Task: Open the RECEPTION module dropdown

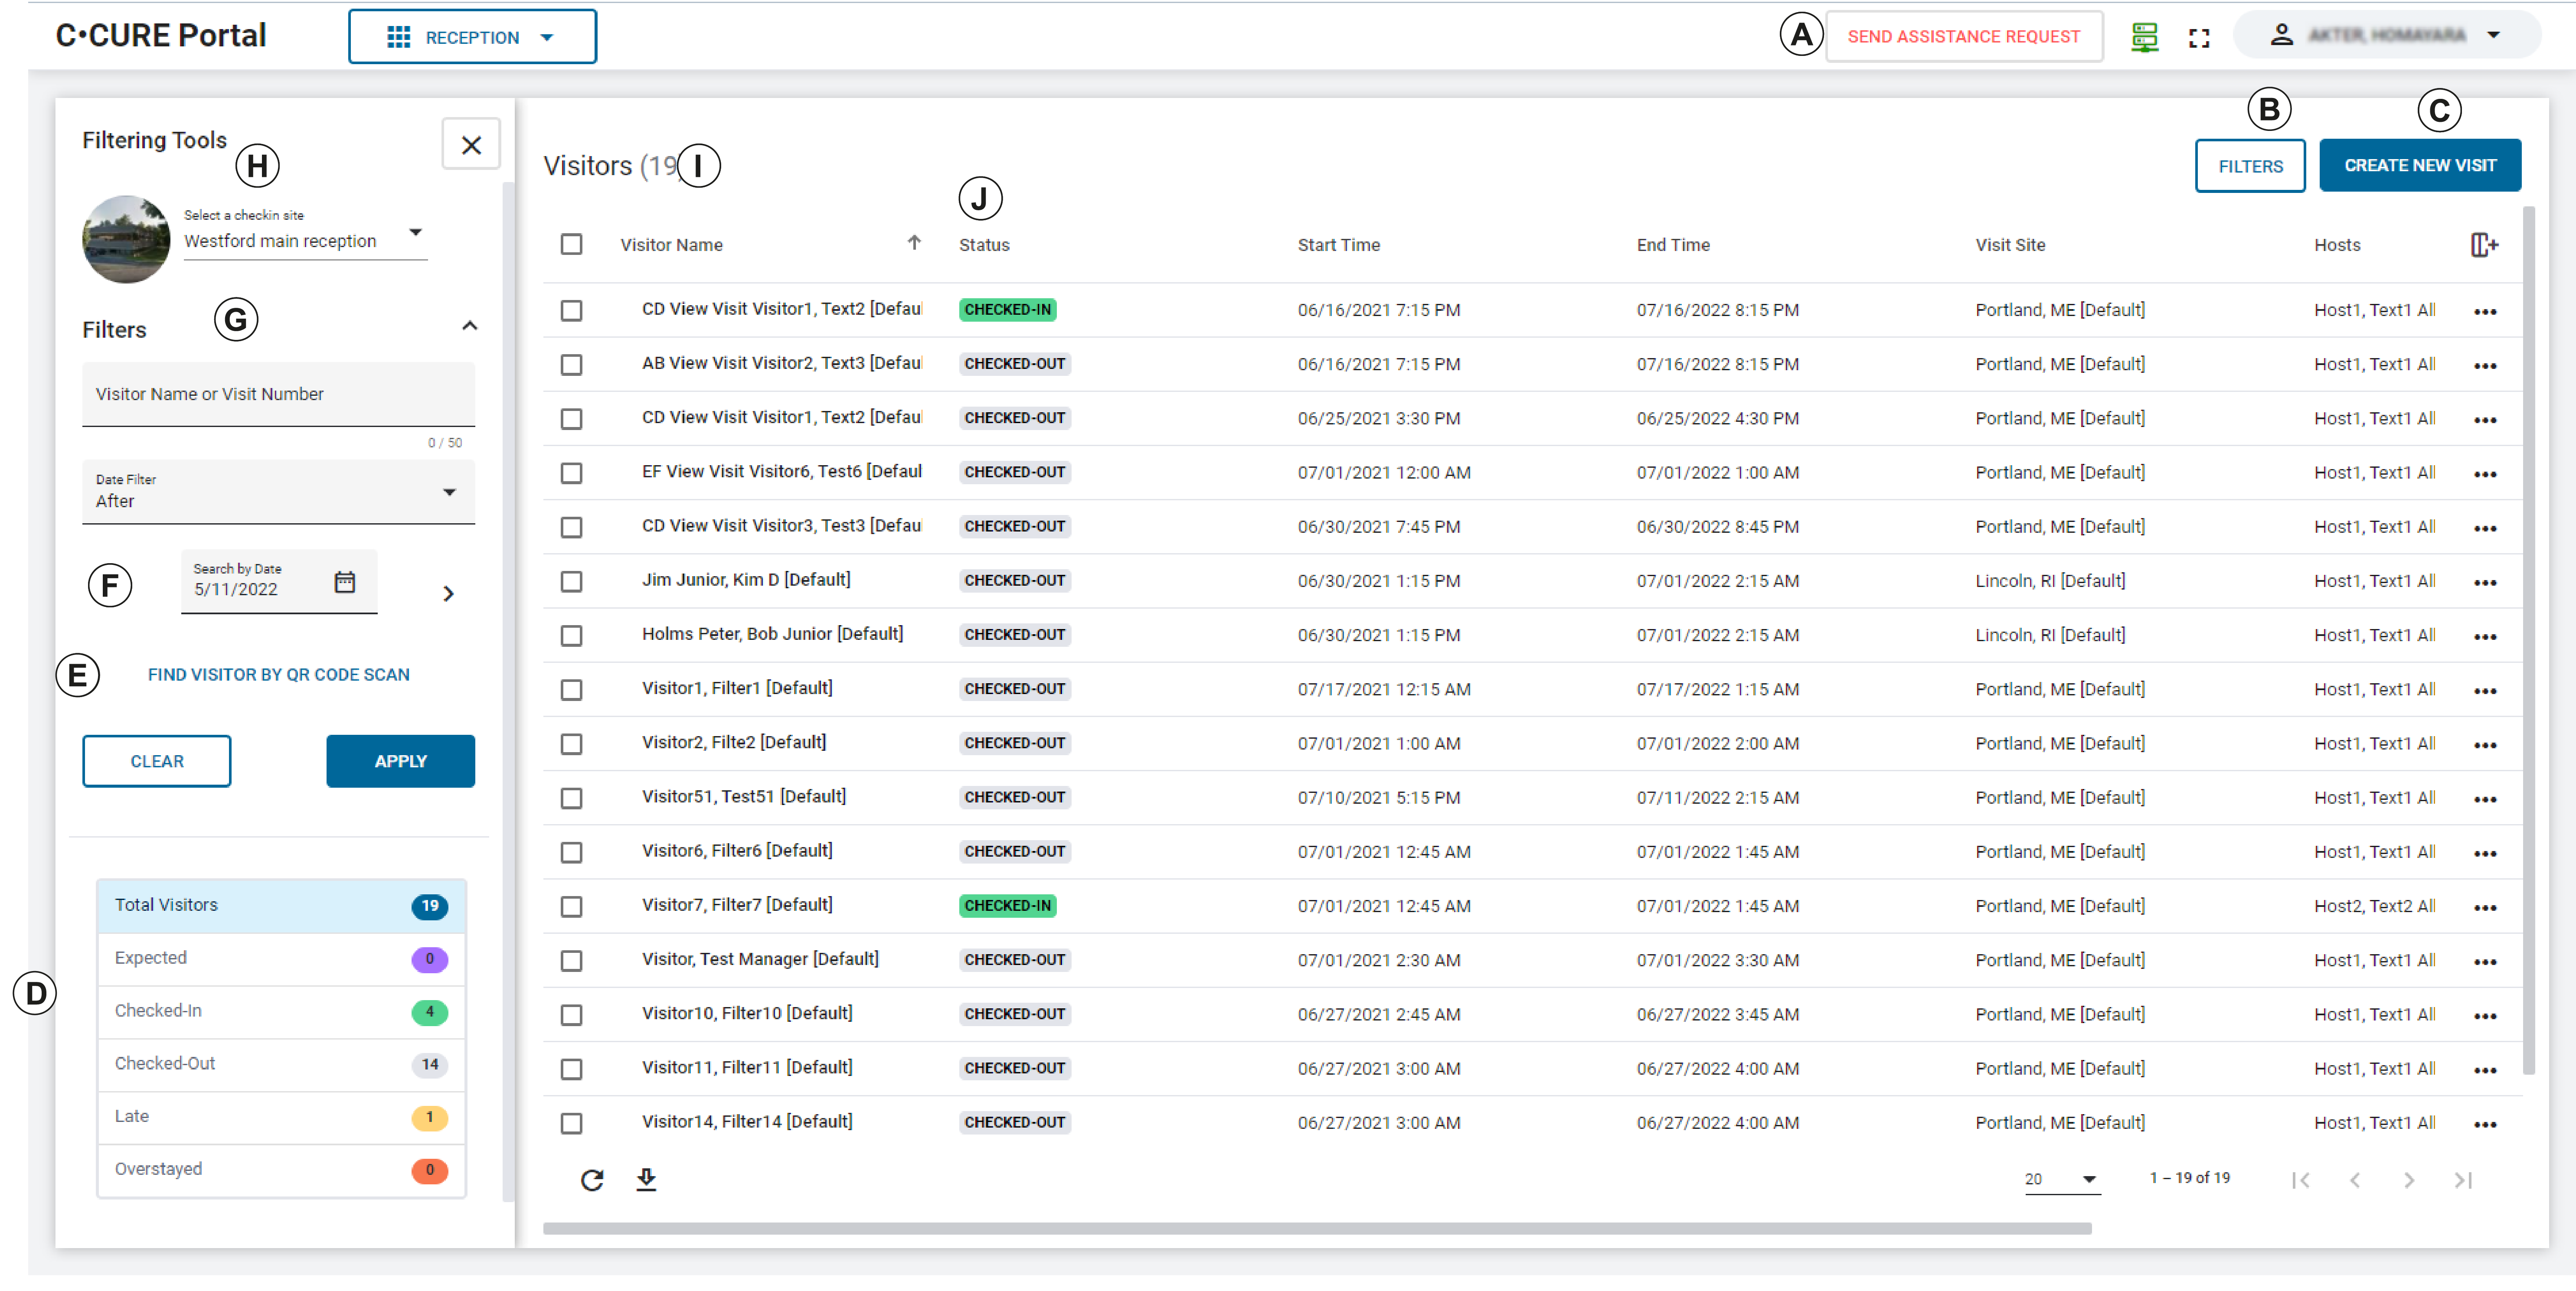Action: click(472, 37)
